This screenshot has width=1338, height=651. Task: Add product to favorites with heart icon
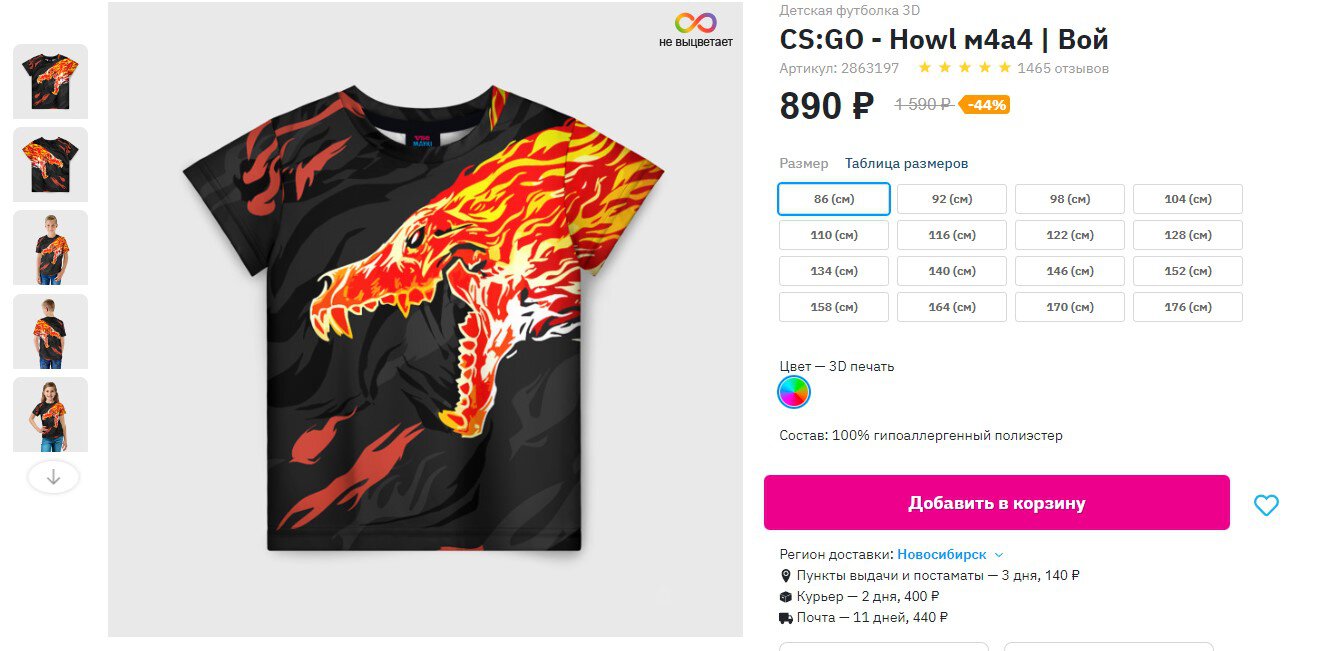tap(1266, 505)
